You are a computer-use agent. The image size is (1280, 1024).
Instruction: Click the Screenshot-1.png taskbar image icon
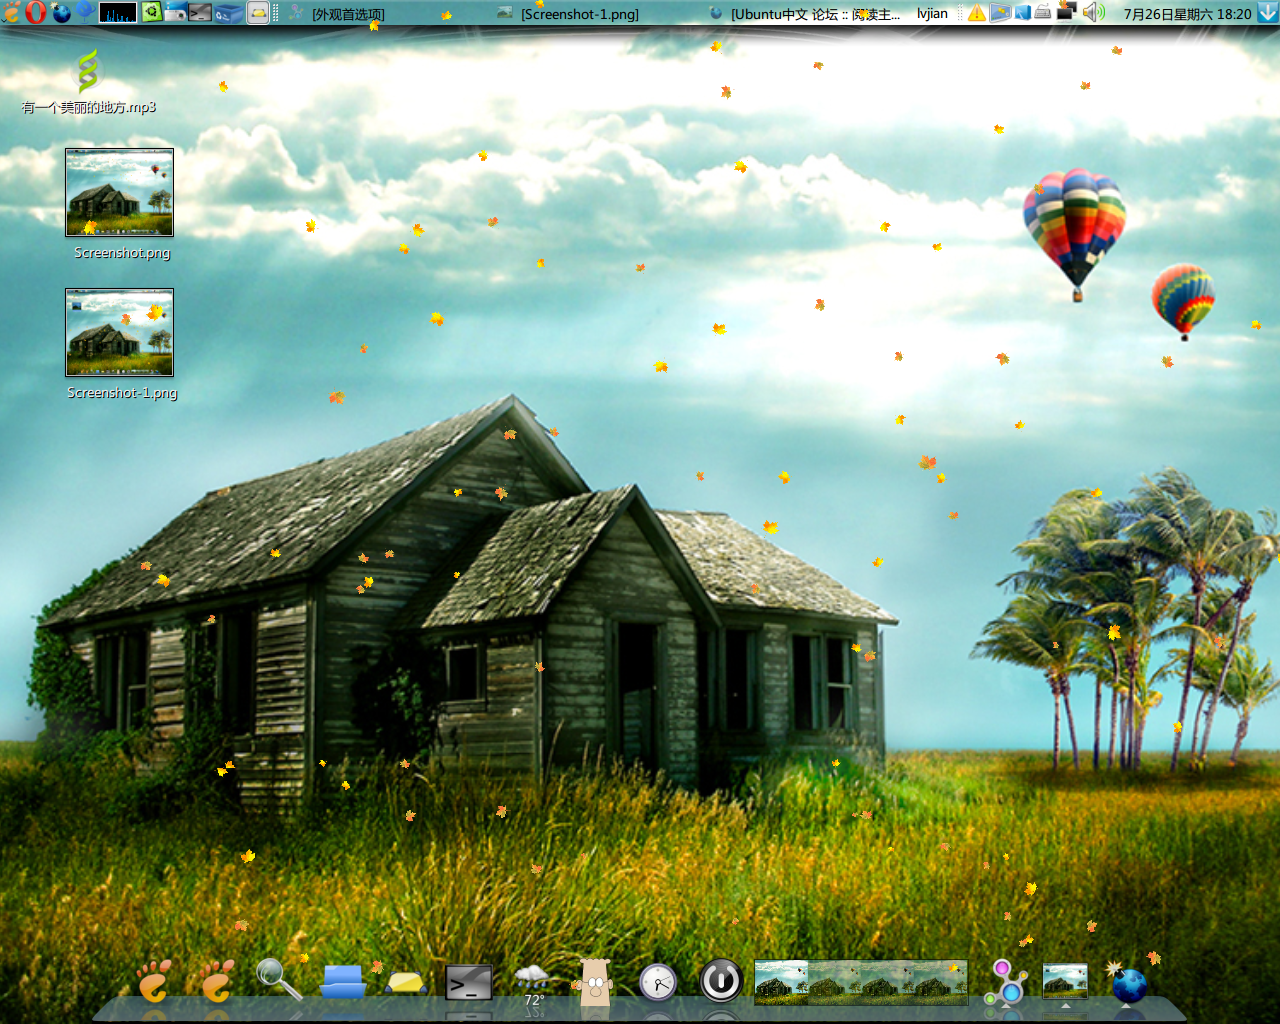505,13
